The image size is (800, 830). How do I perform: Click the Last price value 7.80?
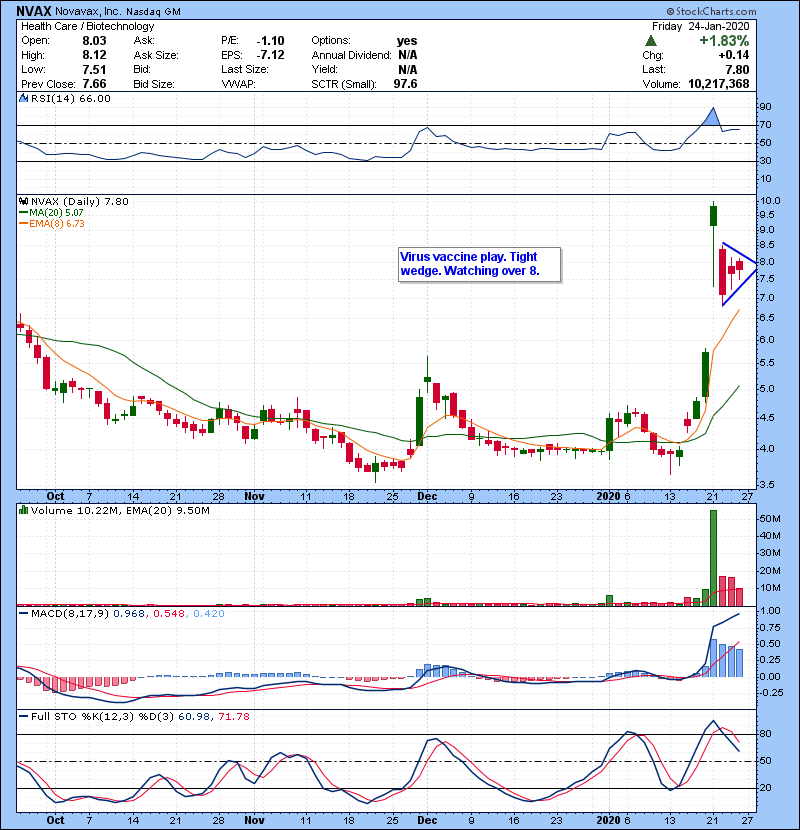[x=738, y=69]
